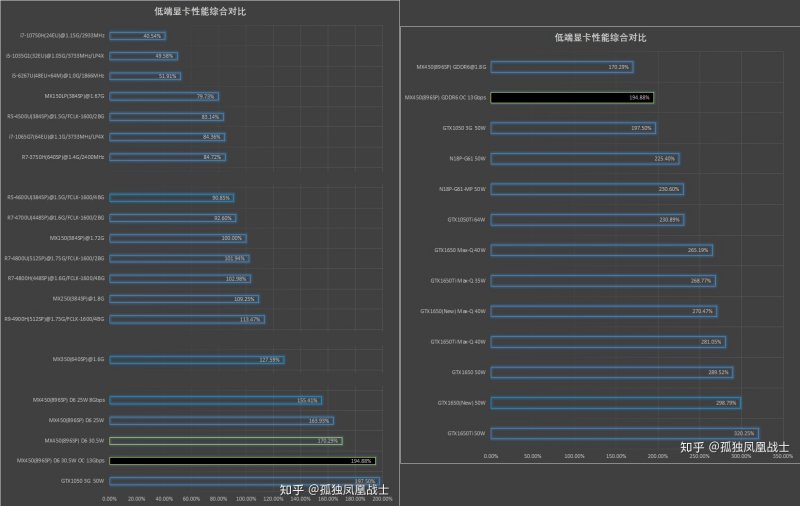Click the GTX1650Ti 50W bar showing 320.25%
The image size is (800, 506).
tap(624, 434)
